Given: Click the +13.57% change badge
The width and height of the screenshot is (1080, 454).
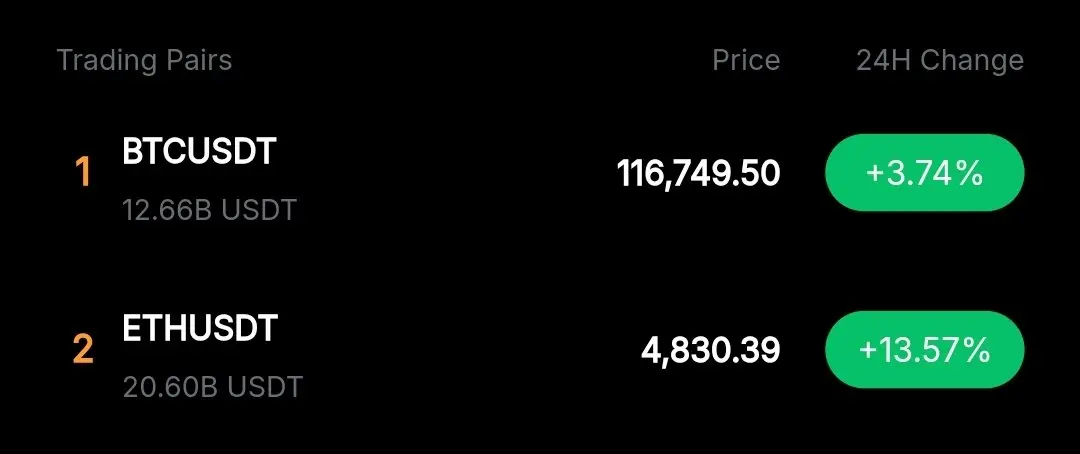Looking at the screenshot, I should [924, 350].
